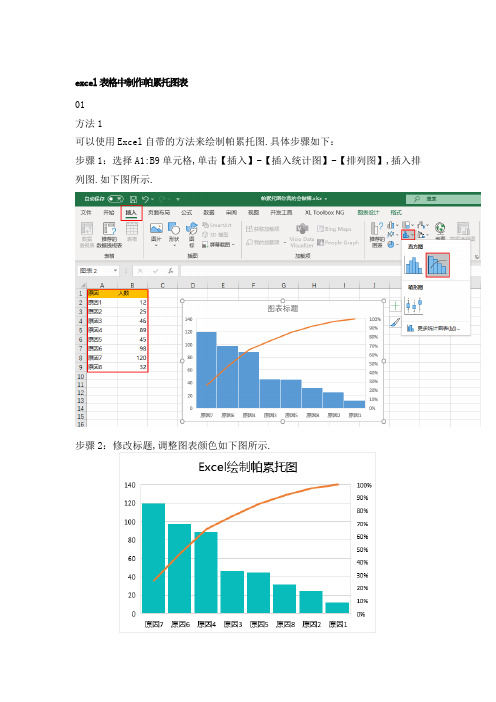
Task: Click the Save icon in Excel's title bar
Action: click(x=133, y=199)
